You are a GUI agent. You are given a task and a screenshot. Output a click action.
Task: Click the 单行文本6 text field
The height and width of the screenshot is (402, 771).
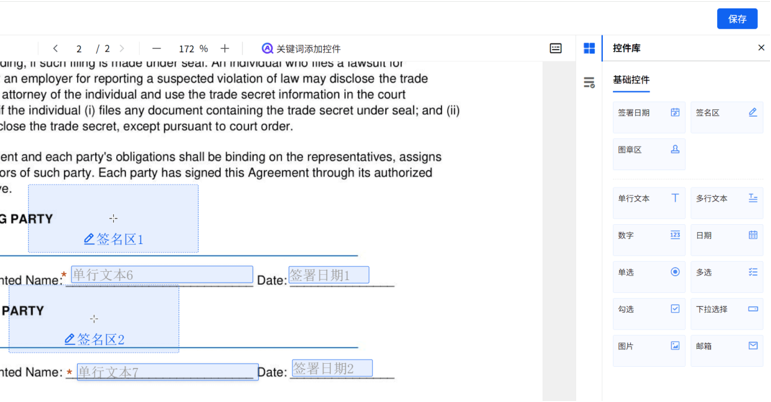coord(160,275)
